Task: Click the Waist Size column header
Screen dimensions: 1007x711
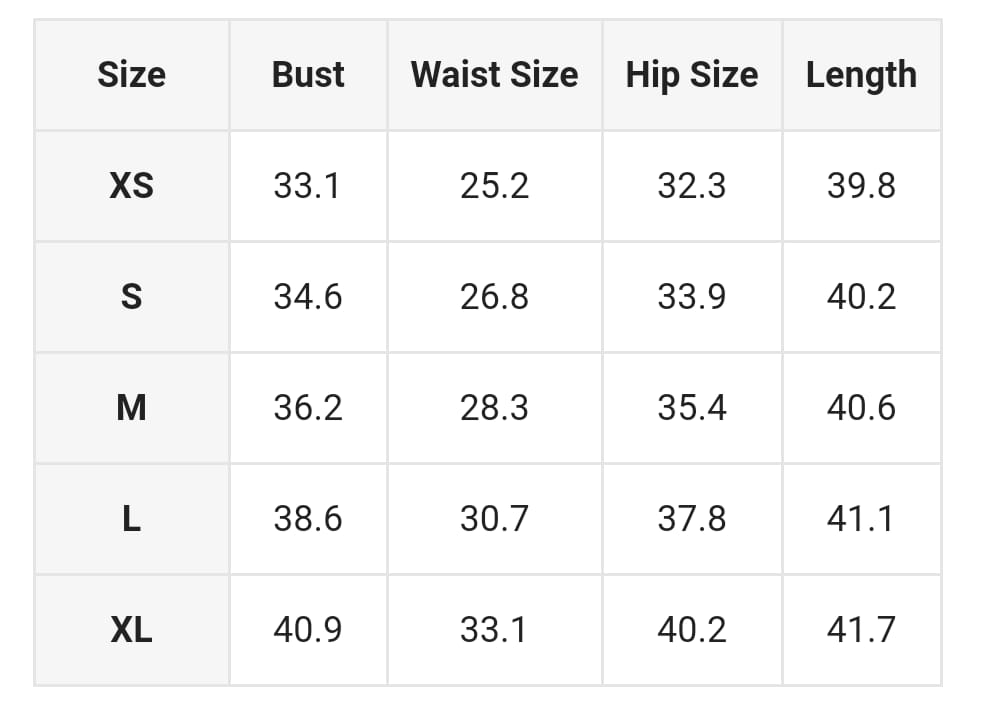Action: click(494, 75)
